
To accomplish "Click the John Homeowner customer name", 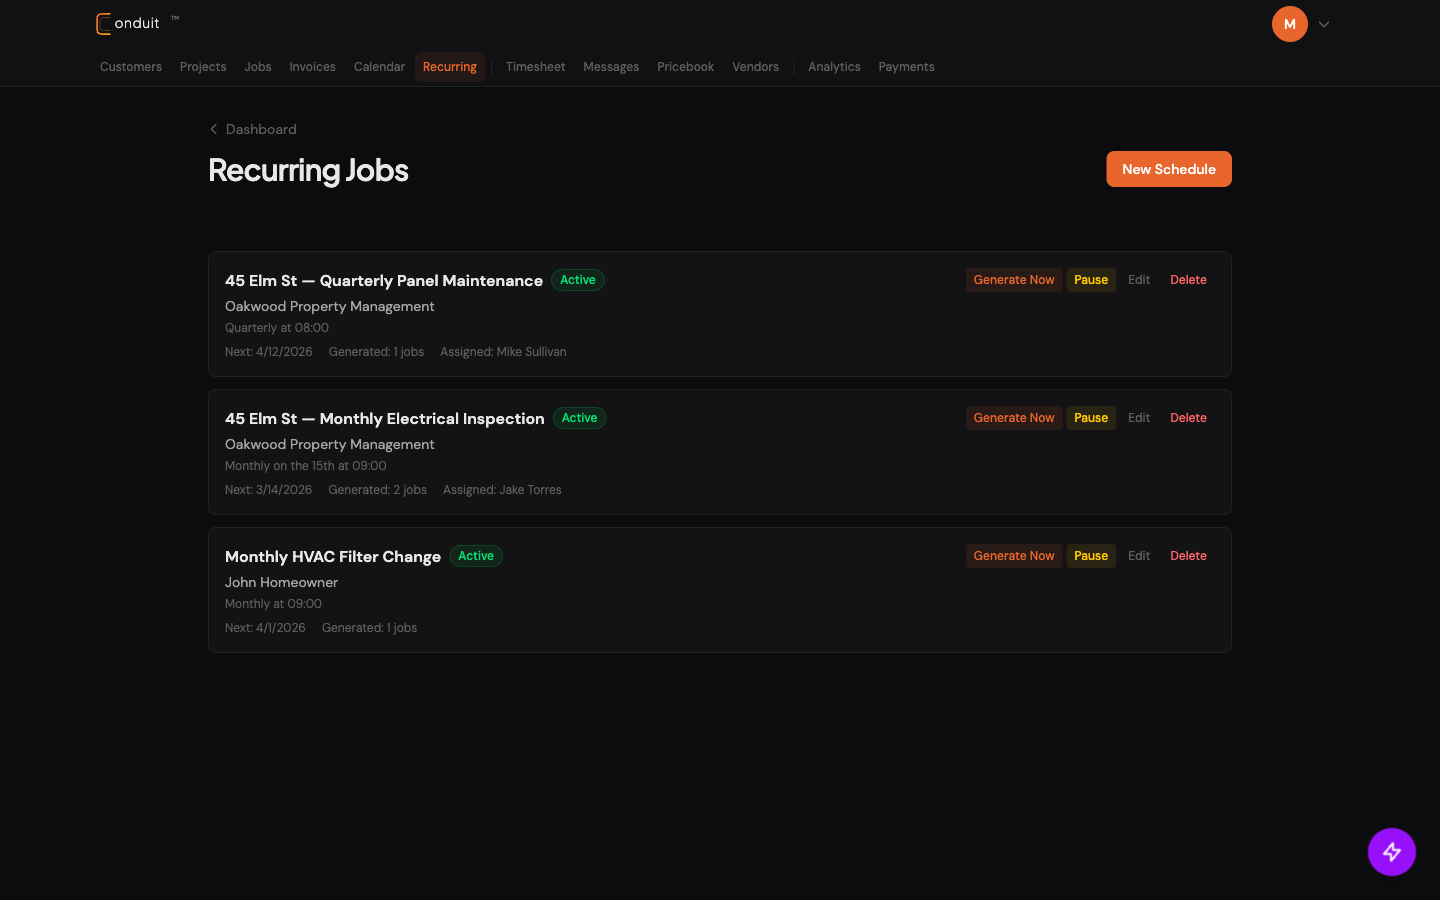I will pos(282,582).
